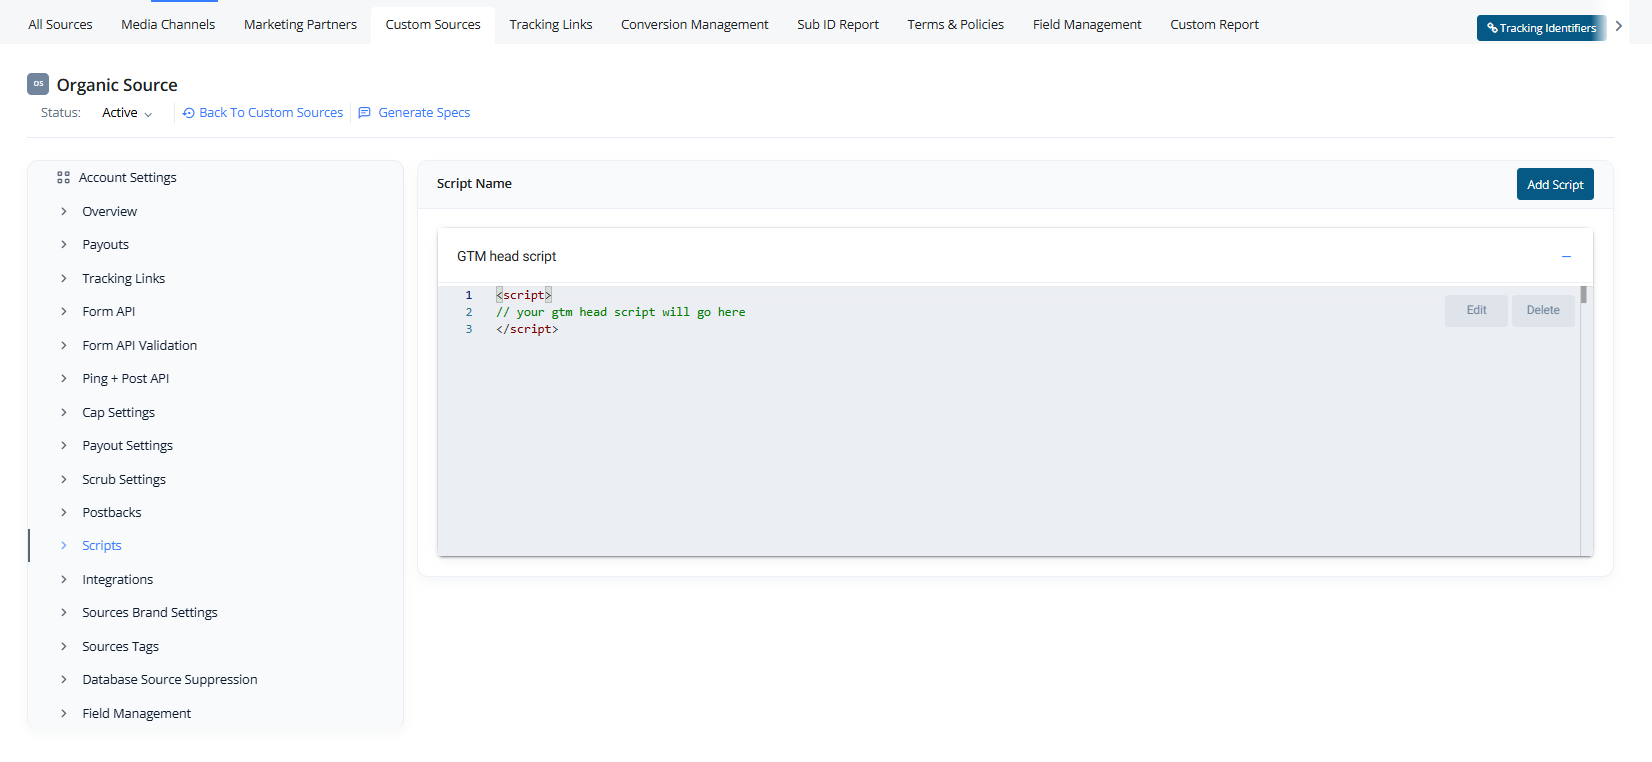
Task: Switch to the Sub ID Report tab
Action: [838, 24]
